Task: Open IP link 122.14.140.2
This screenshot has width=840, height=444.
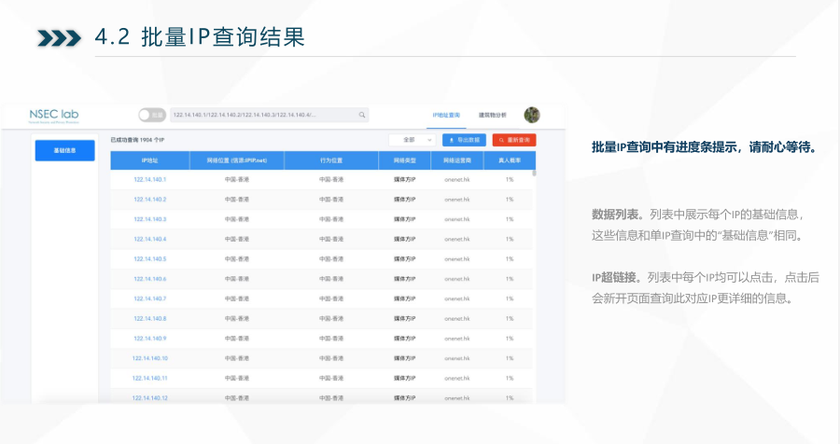Action: (x=150, y=199)
